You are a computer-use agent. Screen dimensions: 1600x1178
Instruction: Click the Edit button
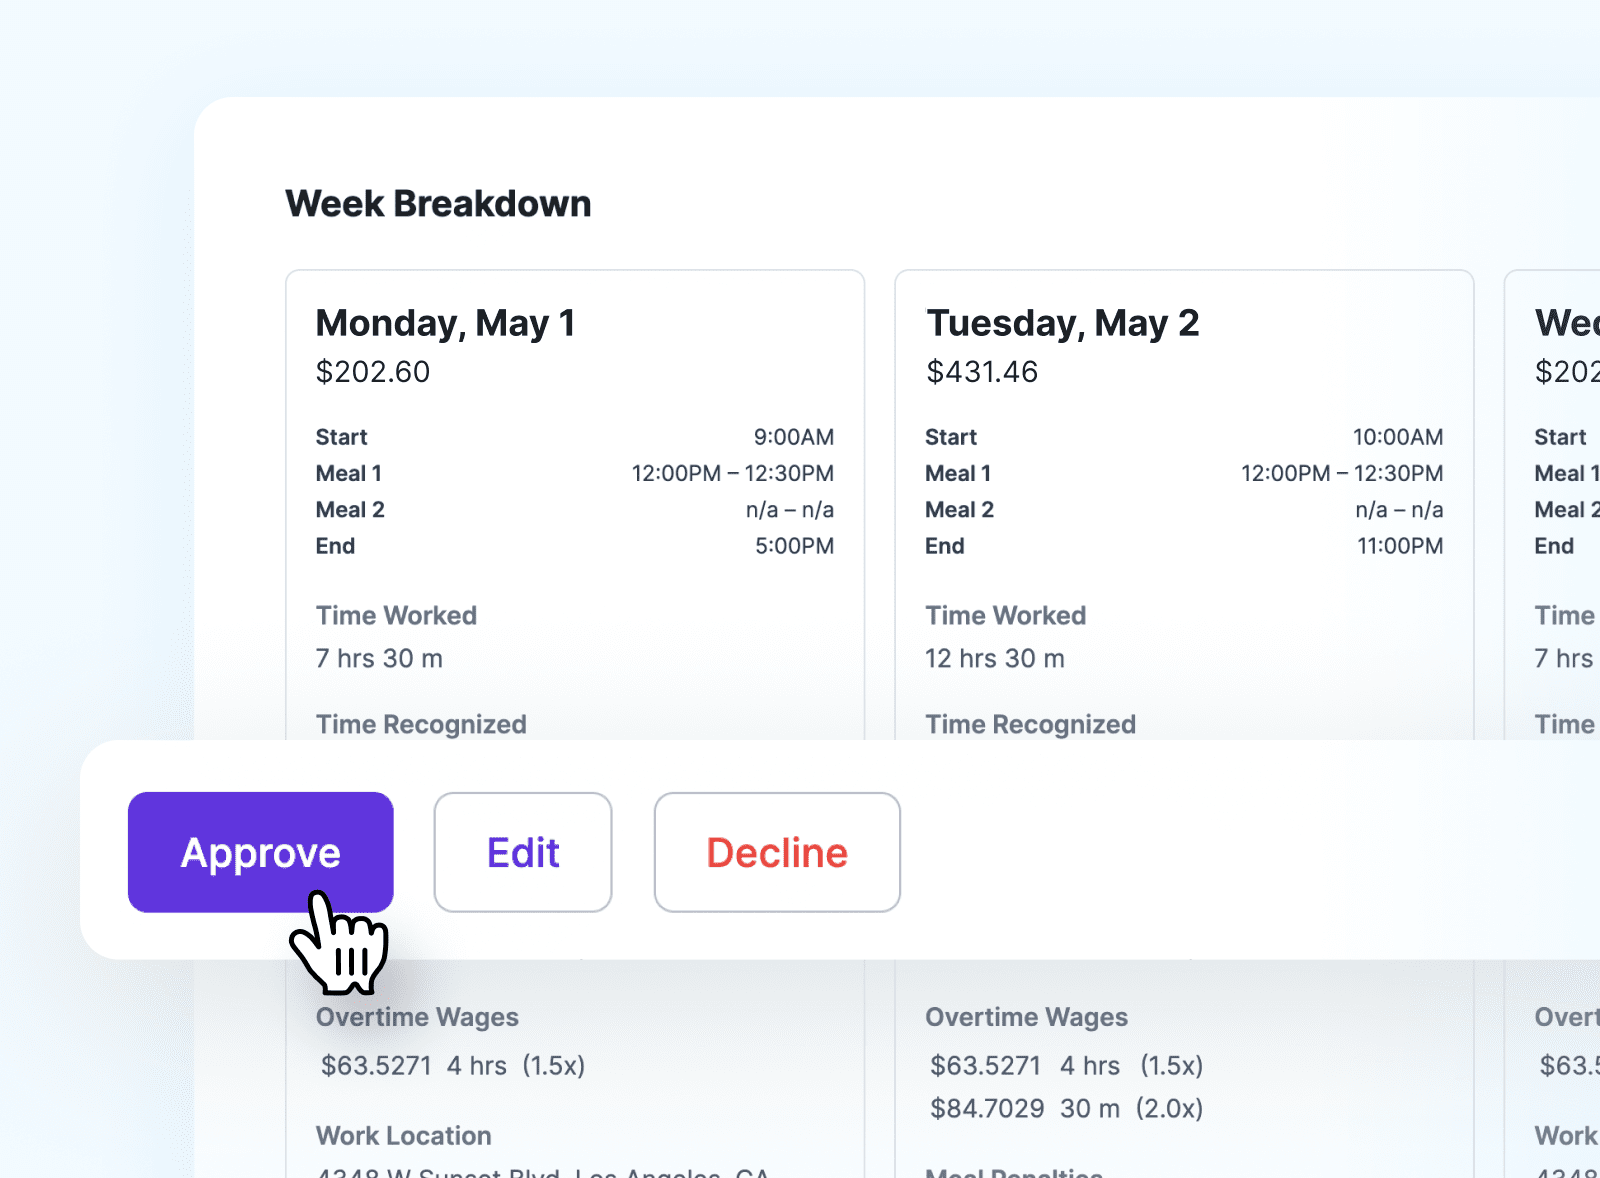pos(522,852)
